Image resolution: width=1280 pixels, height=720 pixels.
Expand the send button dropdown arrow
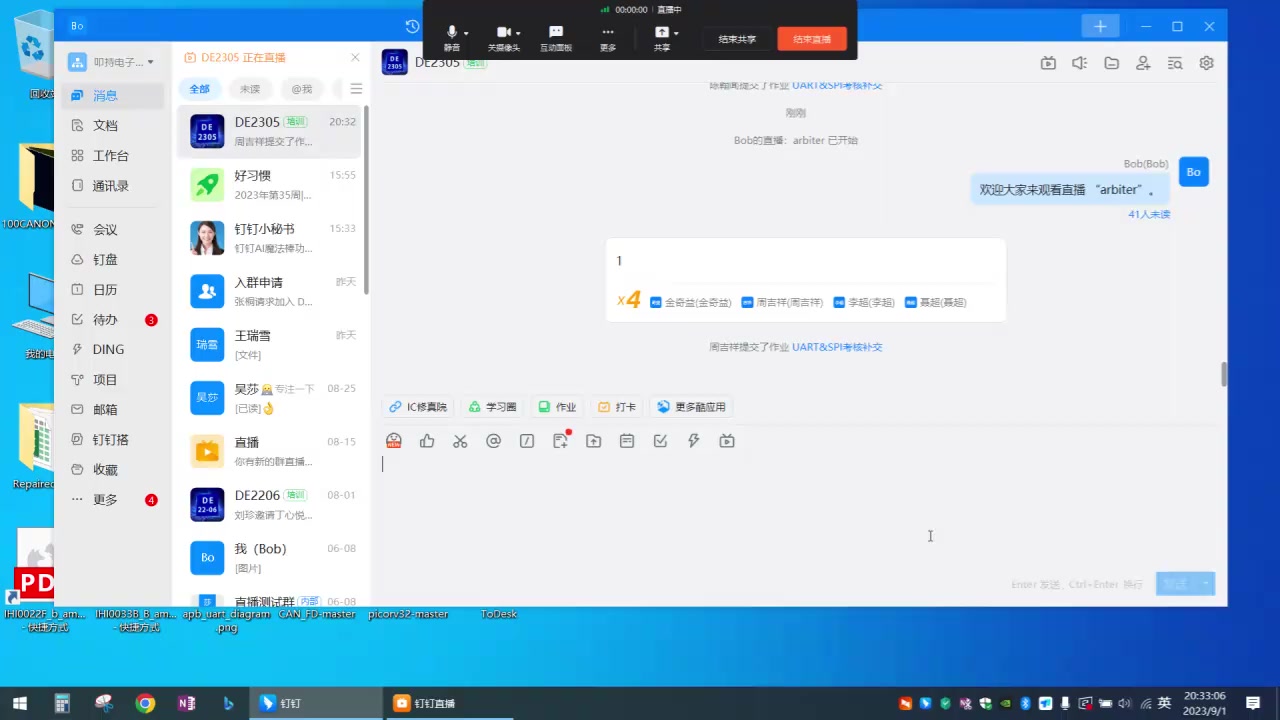1206,584
